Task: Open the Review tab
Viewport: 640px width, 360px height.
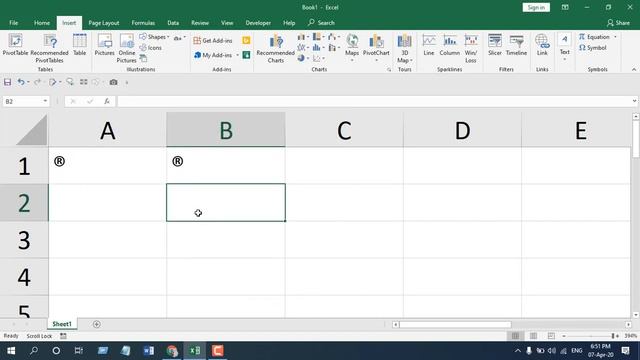Action: tap(200, 23)
